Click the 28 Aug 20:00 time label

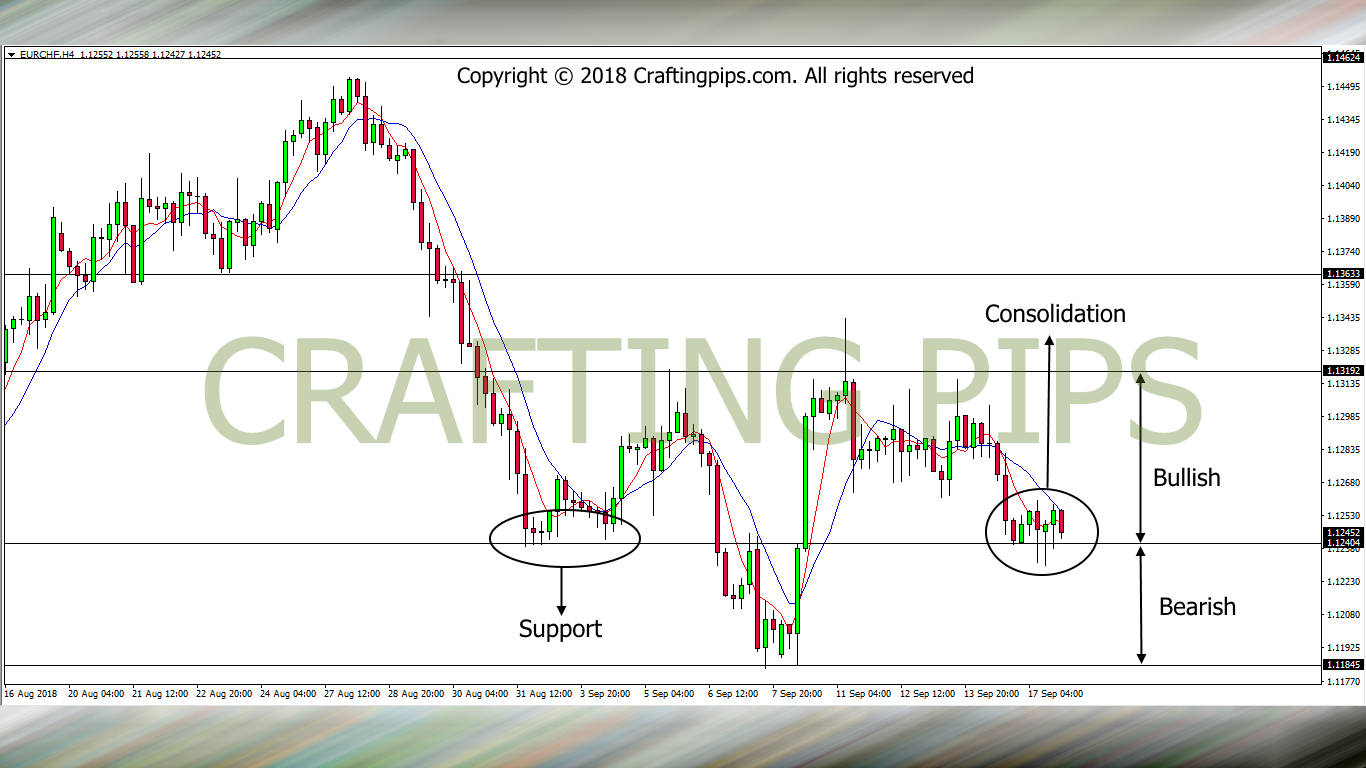[x=415, y=693]
